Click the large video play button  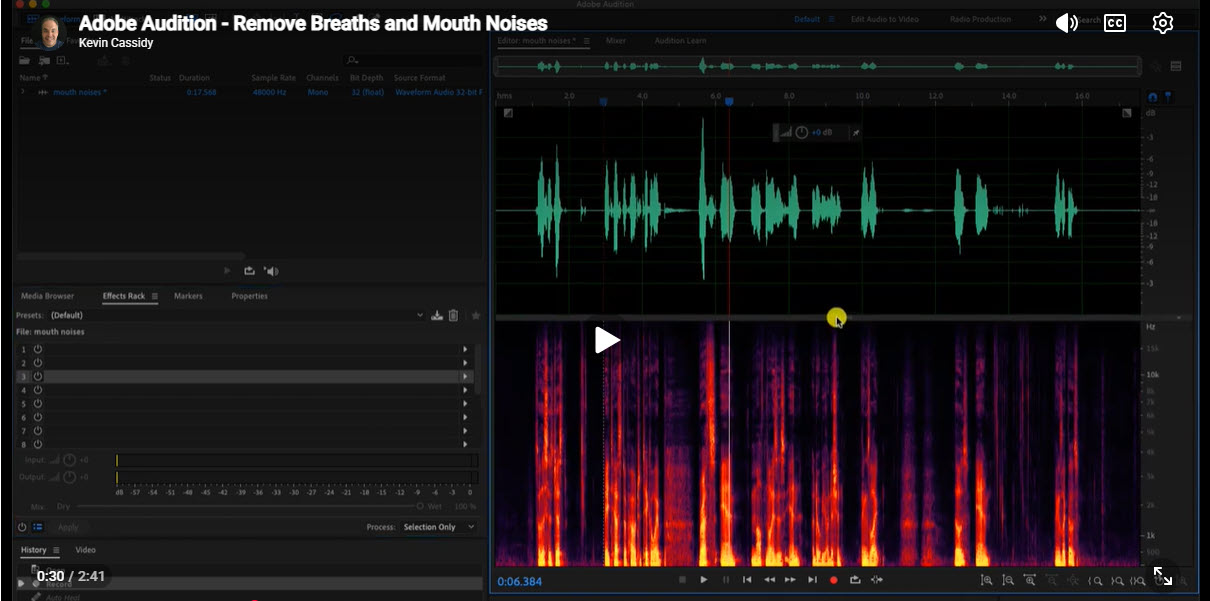(x=606, y=340)
